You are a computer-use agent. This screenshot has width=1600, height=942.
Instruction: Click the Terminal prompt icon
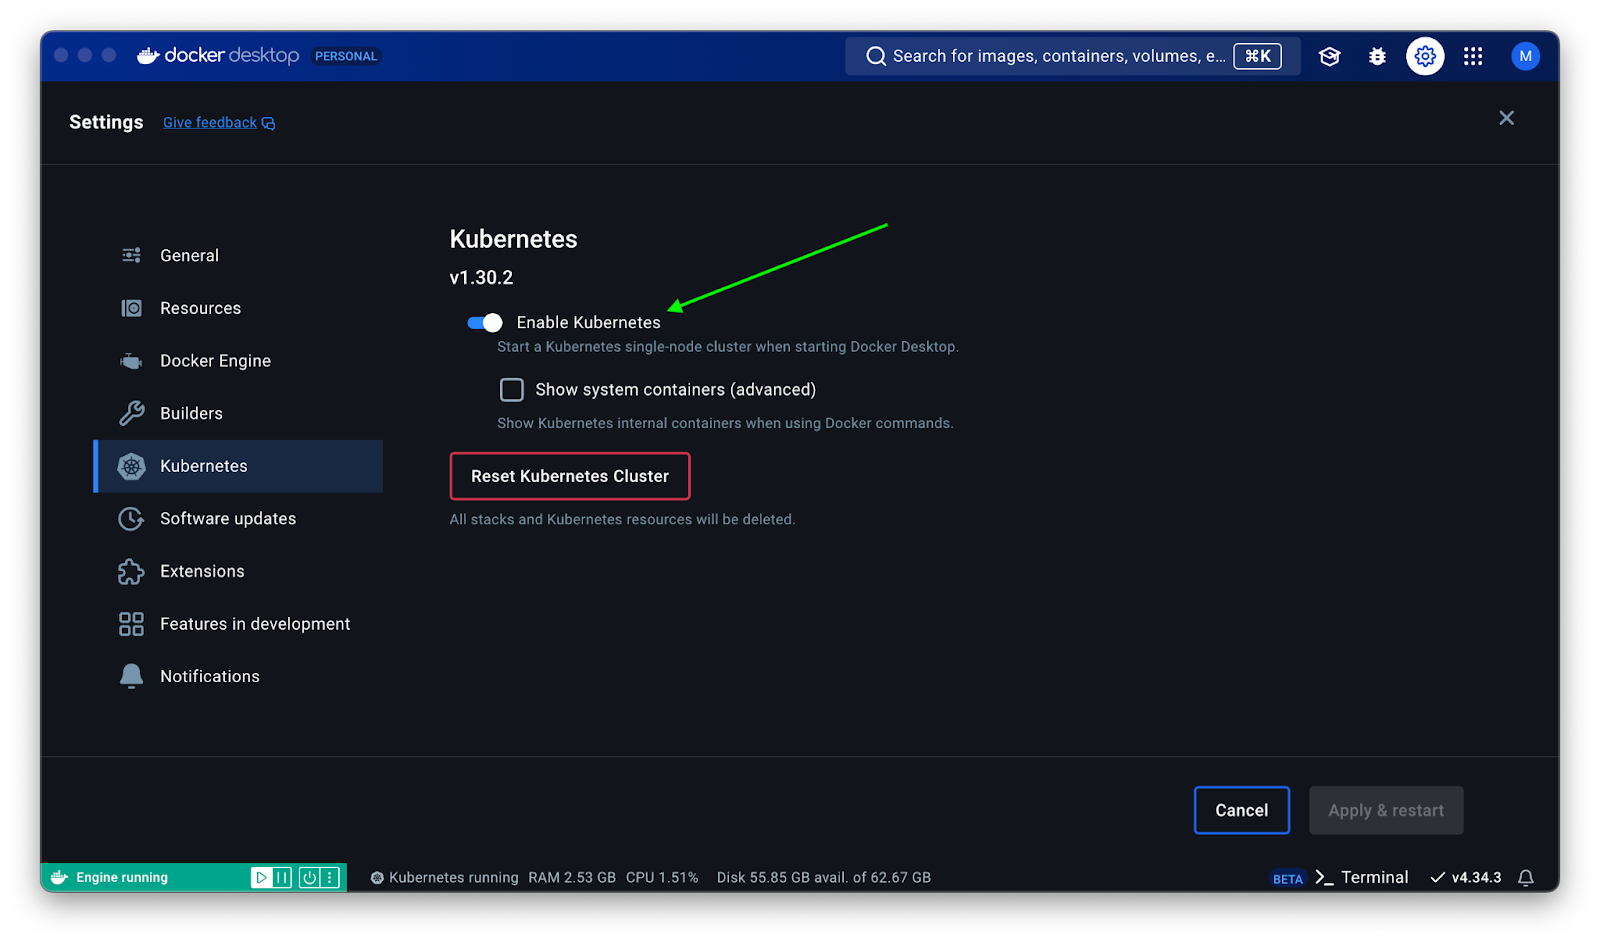coord(1324,877)
